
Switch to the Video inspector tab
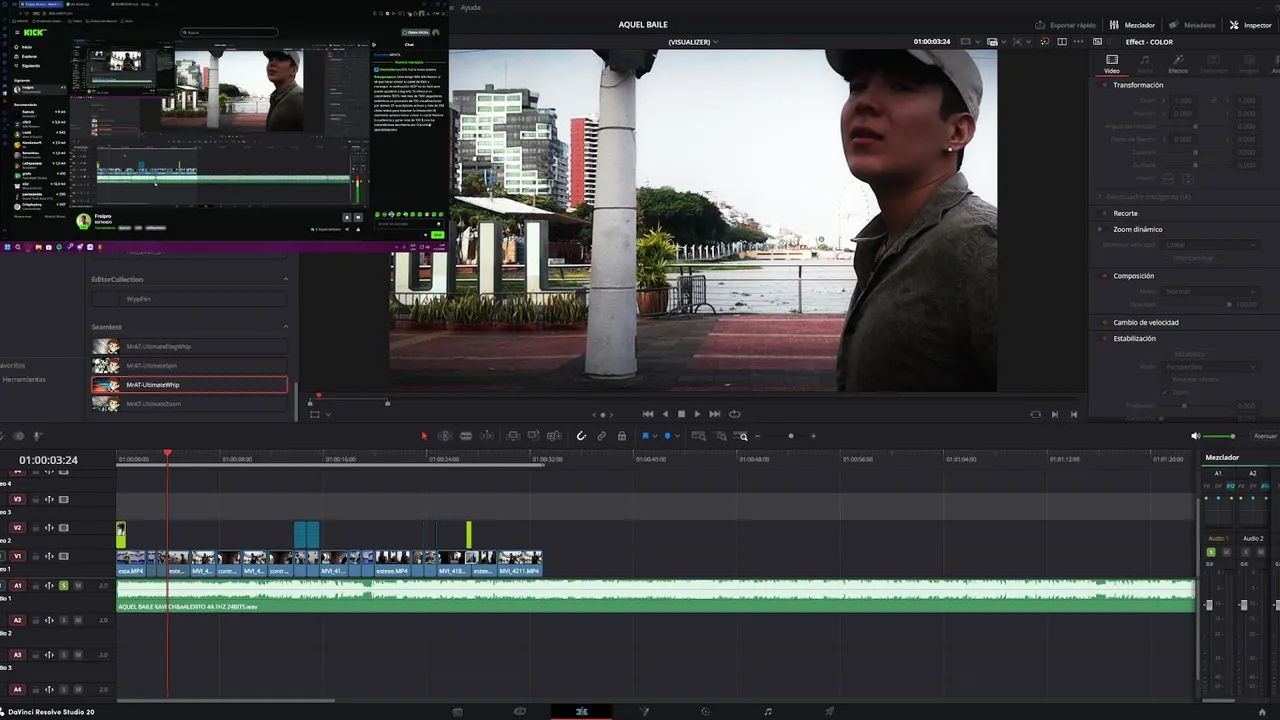1112,64
